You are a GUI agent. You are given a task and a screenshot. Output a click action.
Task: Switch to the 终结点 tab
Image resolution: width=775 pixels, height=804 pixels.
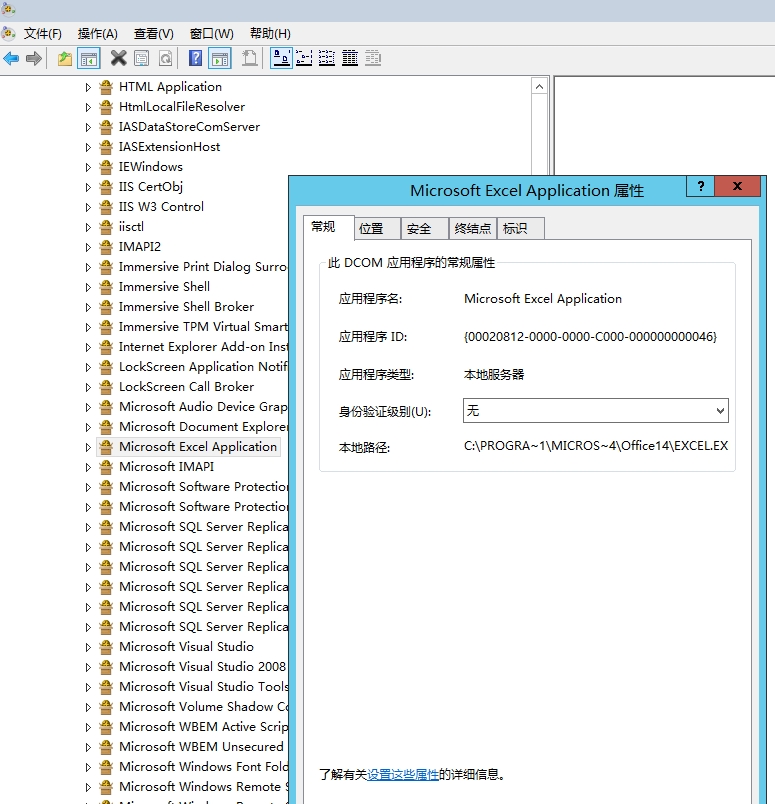(x=473, y=229)
